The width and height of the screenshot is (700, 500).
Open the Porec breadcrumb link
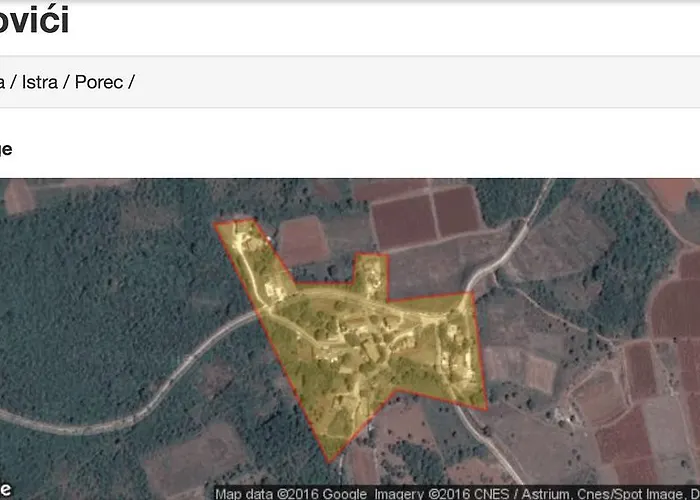(x=100, y=82)
